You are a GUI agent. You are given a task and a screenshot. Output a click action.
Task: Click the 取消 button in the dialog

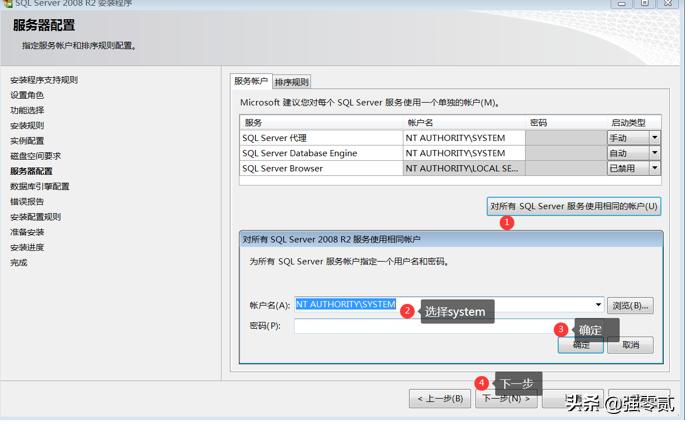tap(630, 345)
